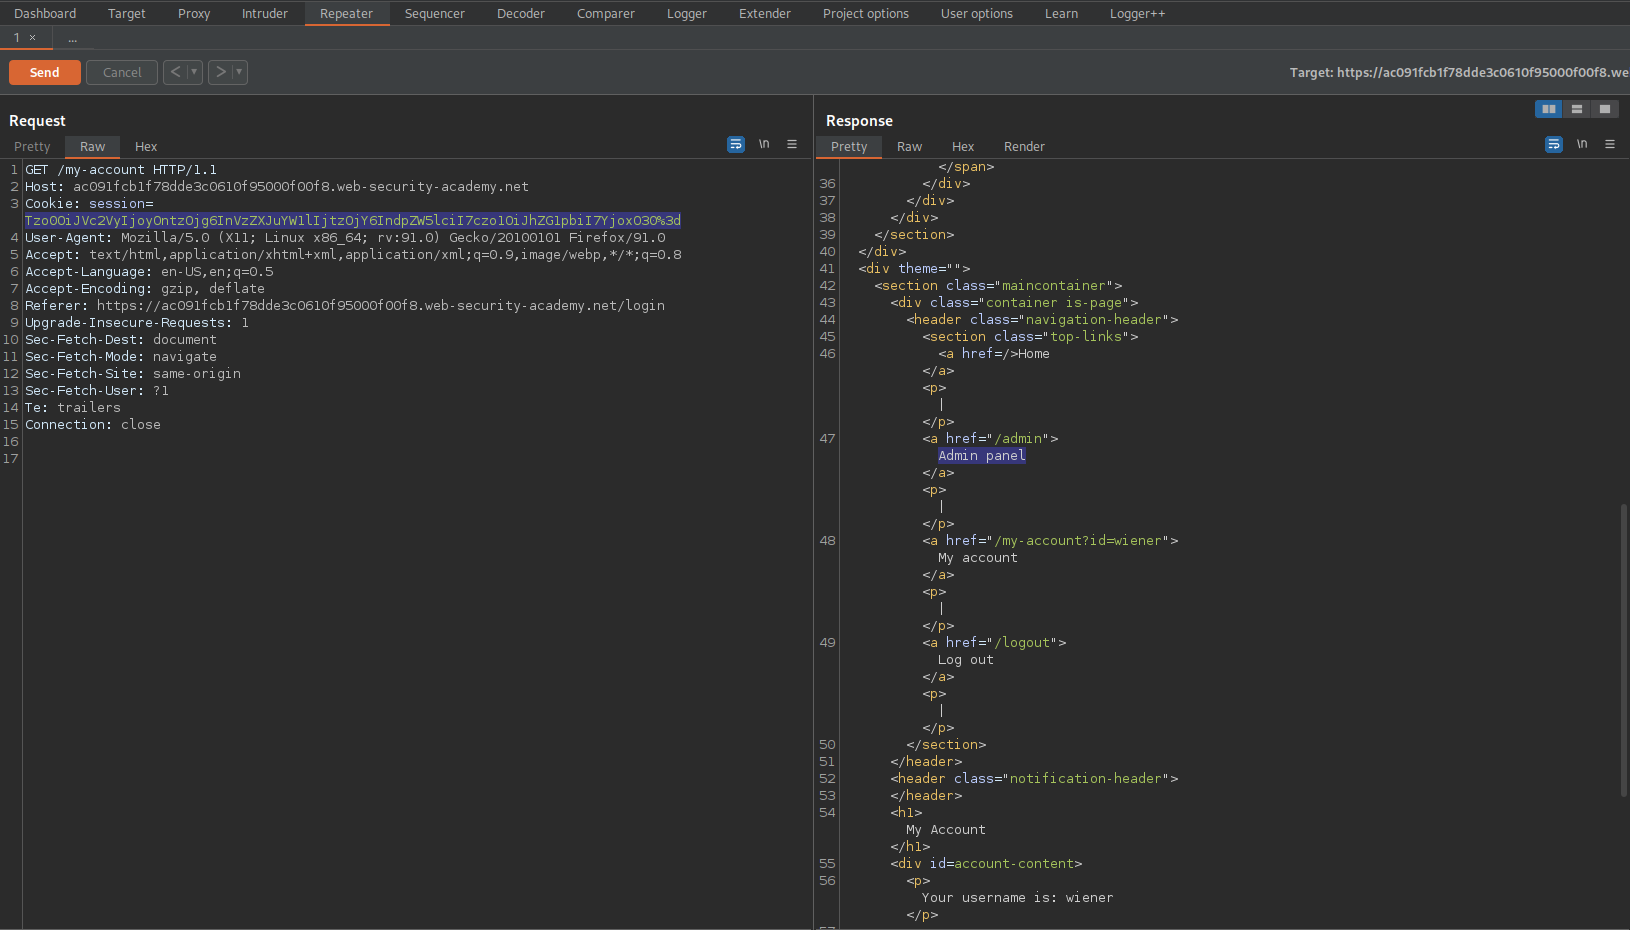Switch to combined tabbed view layout

pyautogui.click(x=1605, y=109)
